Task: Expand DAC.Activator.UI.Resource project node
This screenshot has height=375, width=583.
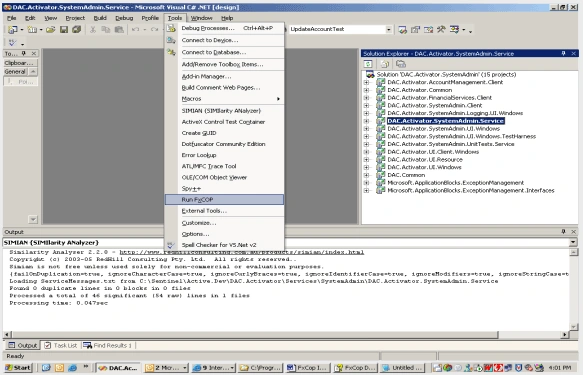Action: (367, 159)
